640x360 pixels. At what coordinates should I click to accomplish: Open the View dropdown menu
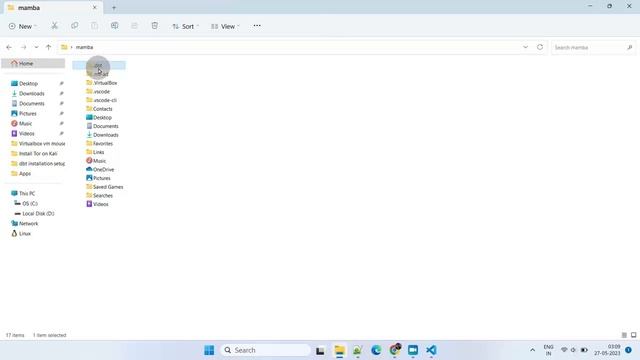[x=225, y=26]
